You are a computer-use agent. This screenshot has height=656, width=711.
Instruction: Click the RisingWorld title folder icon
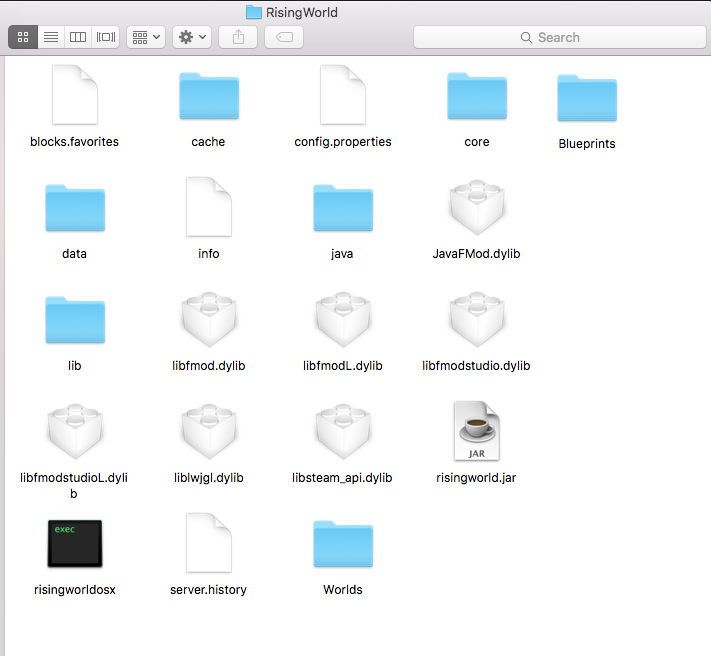[x=254, y=12]
